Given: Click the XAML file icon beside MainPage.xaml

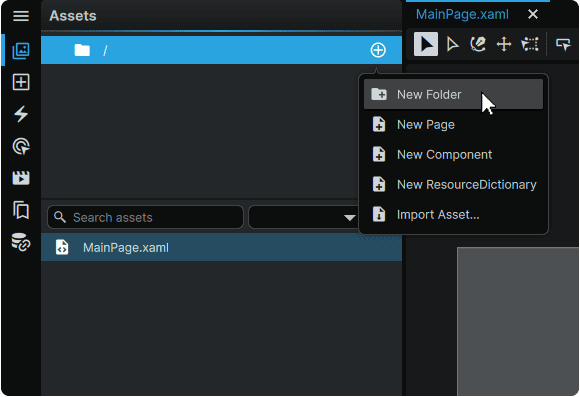Looking at the screenshot, I should [62, 247].
